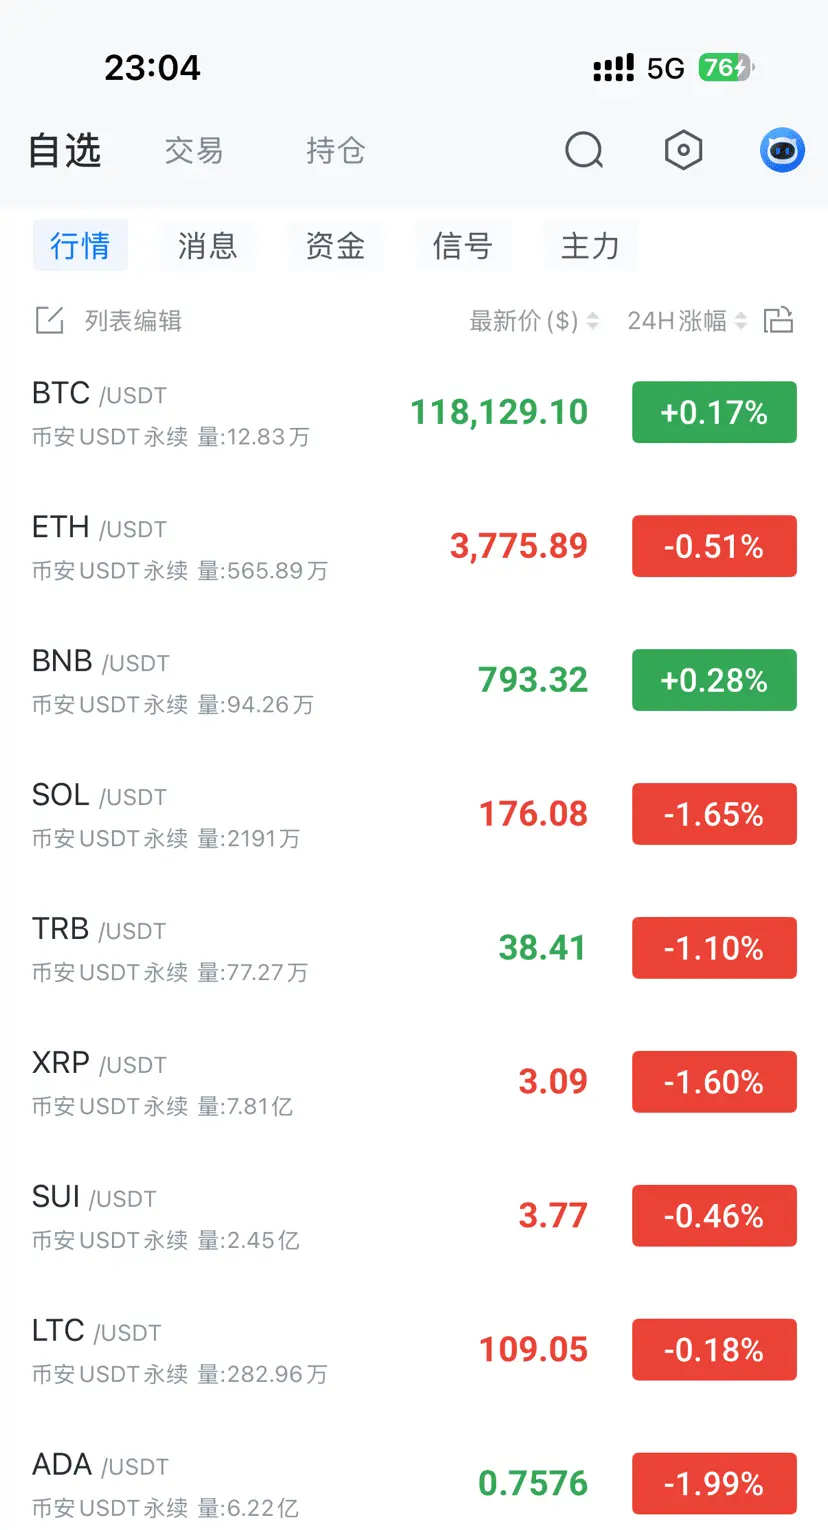The image size is (828, 1530).
Task: Toggle ETH -0.51% change badge
Action: (x=714, y=546)
